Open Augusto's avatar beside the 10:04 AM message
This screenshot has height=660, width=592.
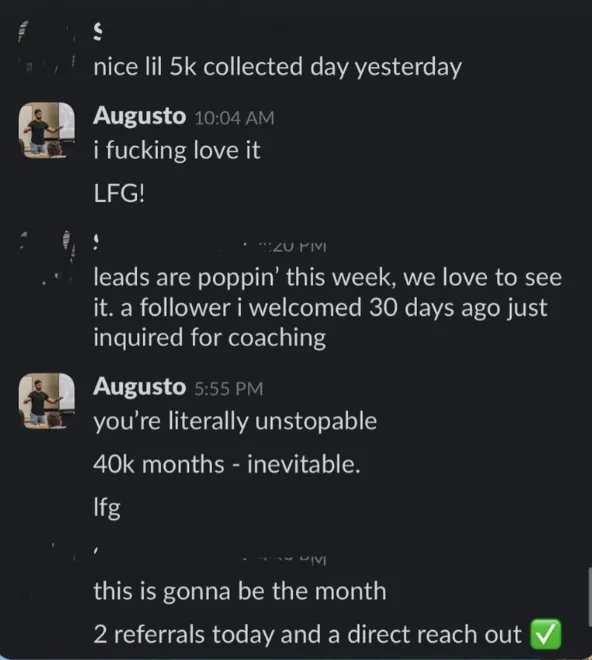[x=47, y=130]
